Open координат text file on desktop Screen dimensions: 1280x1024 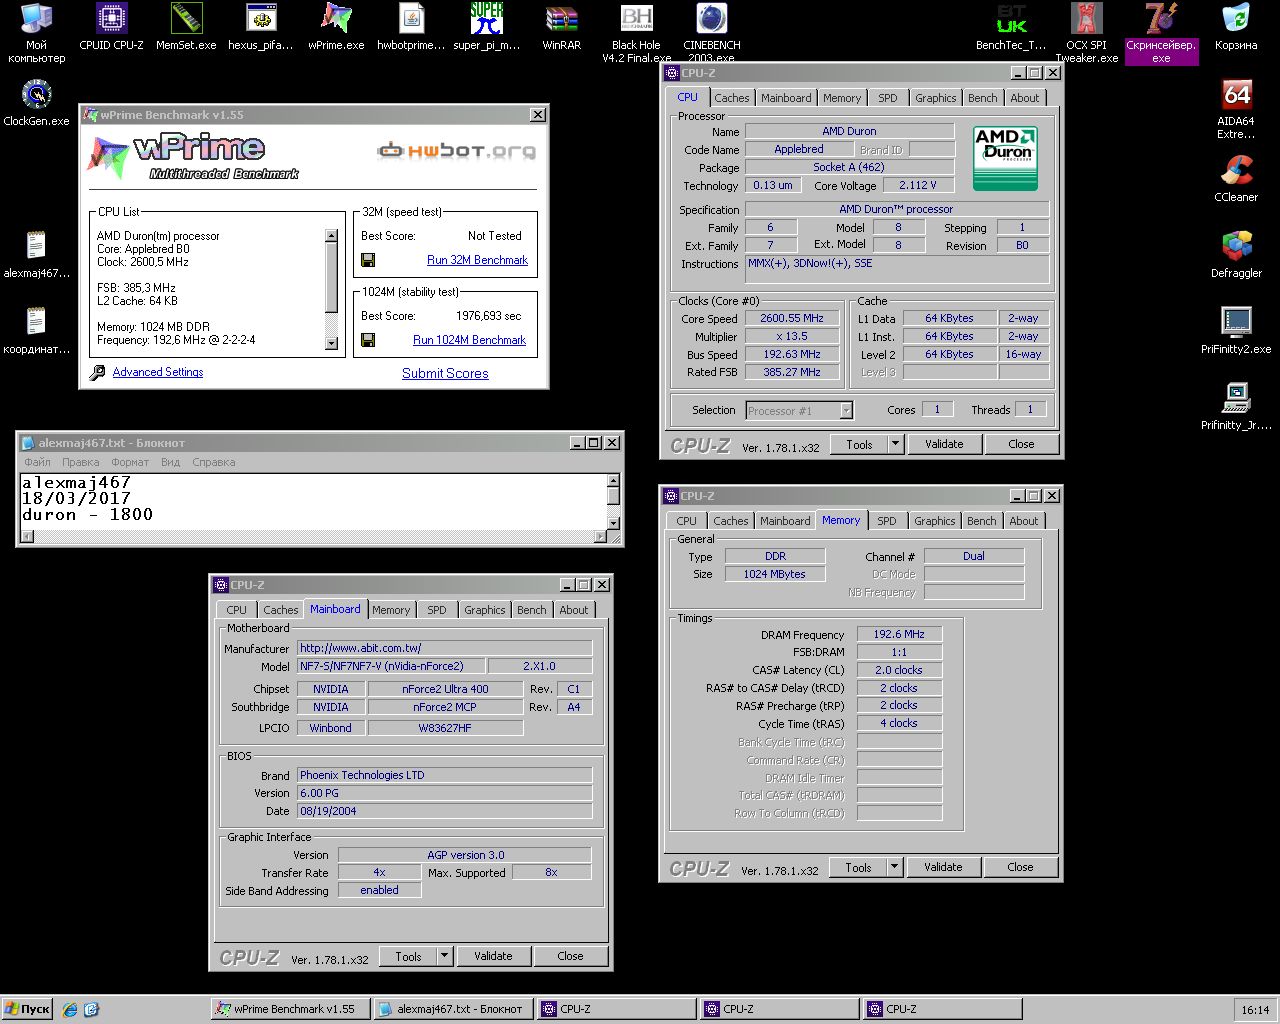point(36,331)
